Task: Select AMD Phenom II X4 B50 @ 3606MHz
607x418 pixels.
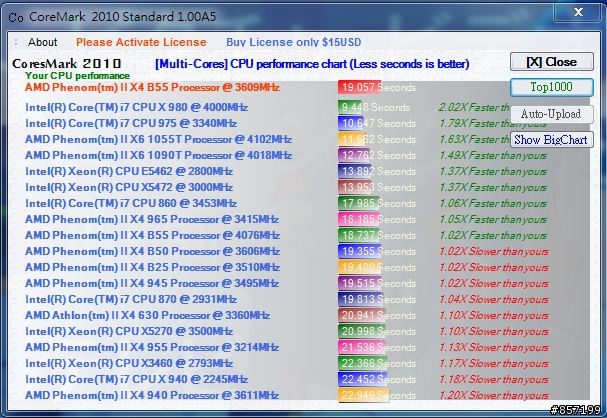Action: click(x=152, y=251)
